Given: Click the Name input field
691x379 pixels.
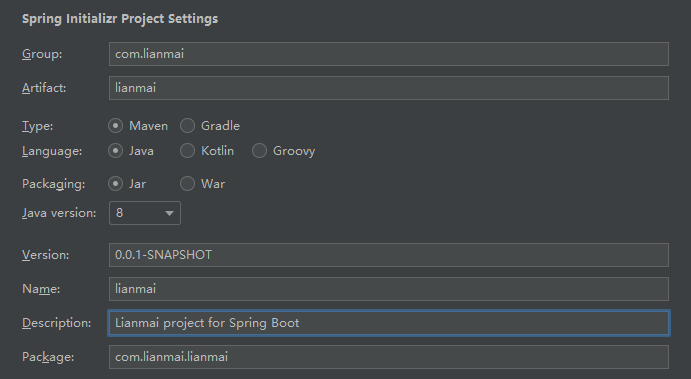Looking at the screenshot, I should coord(389,289).
